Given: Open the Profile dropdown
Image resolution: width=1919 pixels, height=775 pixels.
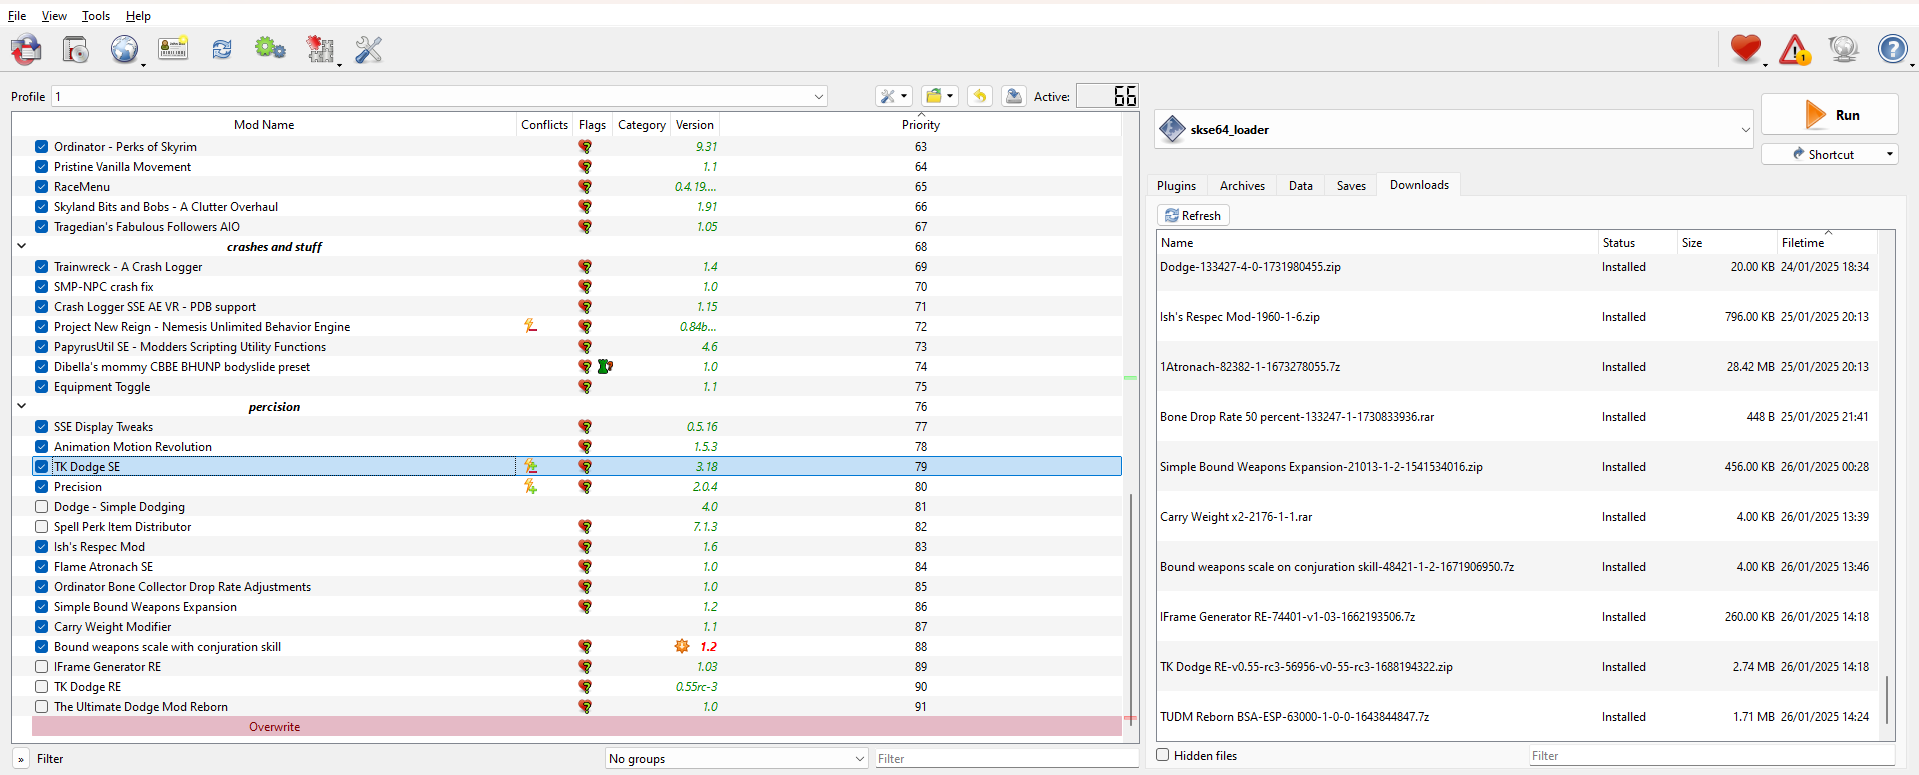Looking at the screenshot, I should tap(440, 96).
